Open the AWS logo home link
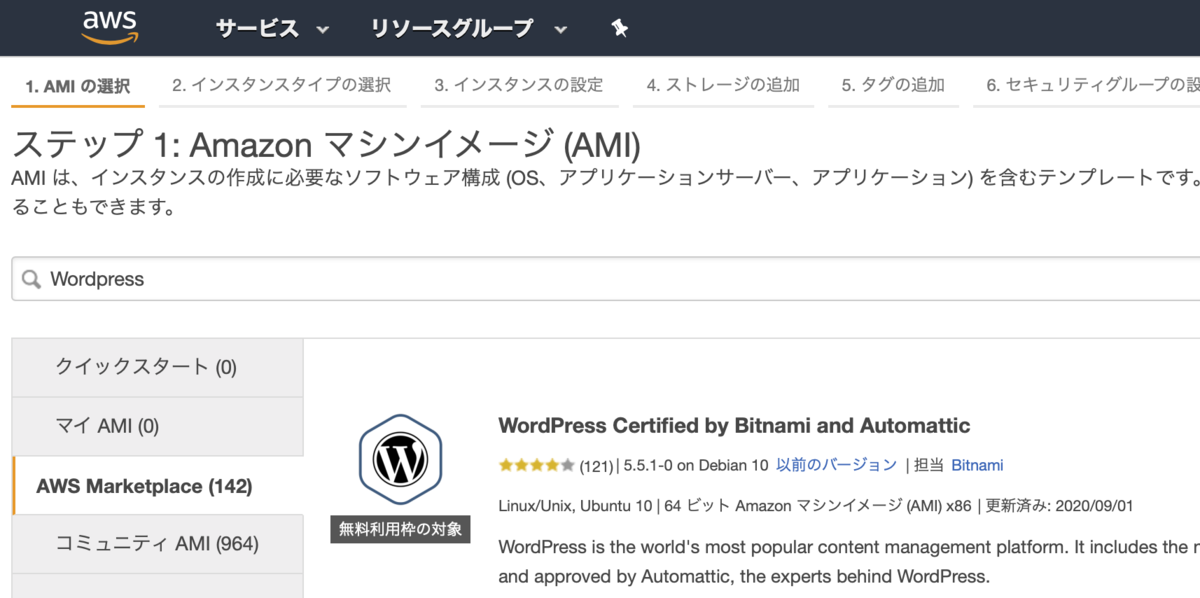This screenshot has width=1200, height=598. [x=110, y=28]
